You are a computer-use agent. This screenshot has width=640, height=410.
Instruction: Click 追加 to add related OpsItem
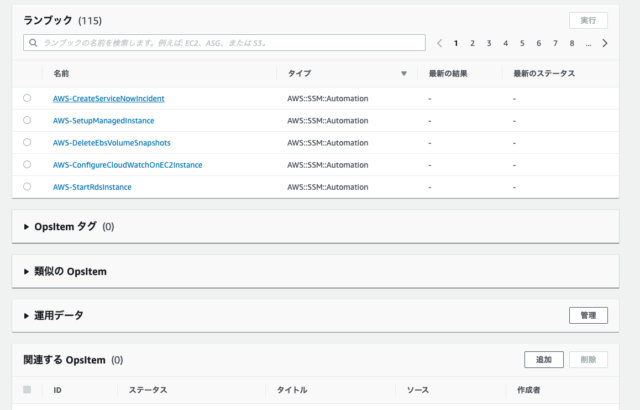[544, 359]
